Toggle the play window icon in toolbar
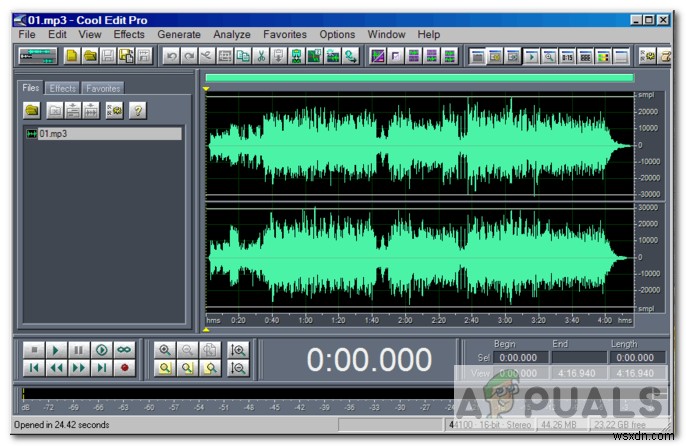Screen dimensions: 686x446 click(x=531, y=56)
